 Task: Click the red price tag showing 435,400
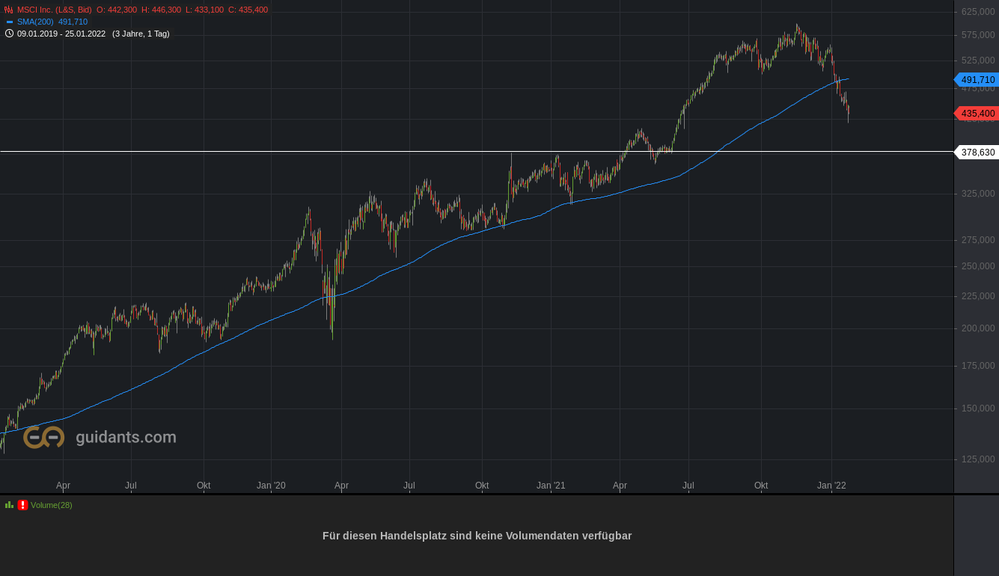click(977, 114)
